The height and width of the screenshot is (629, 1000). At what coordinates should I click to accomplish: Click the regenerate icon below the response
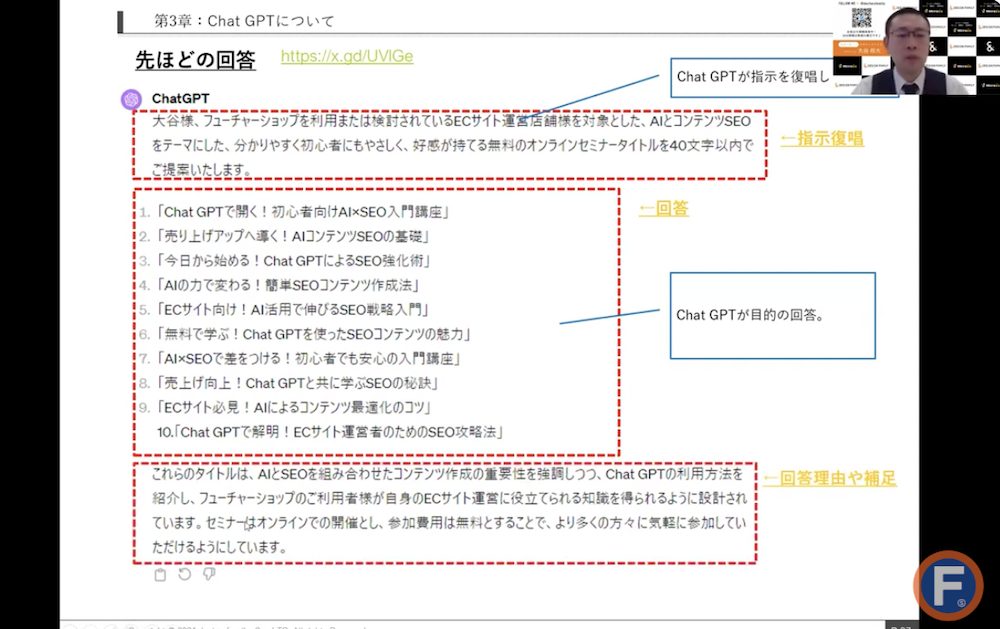click(x=184, y=574)
